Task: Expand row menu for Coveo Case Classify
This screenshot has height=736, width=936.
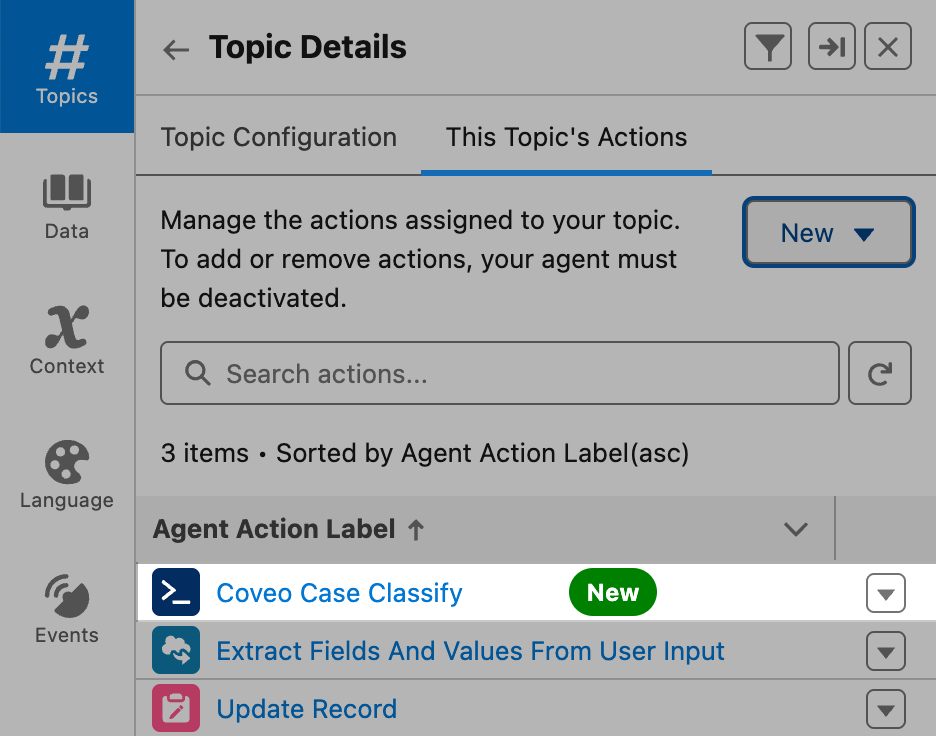Action: (885, 593)
